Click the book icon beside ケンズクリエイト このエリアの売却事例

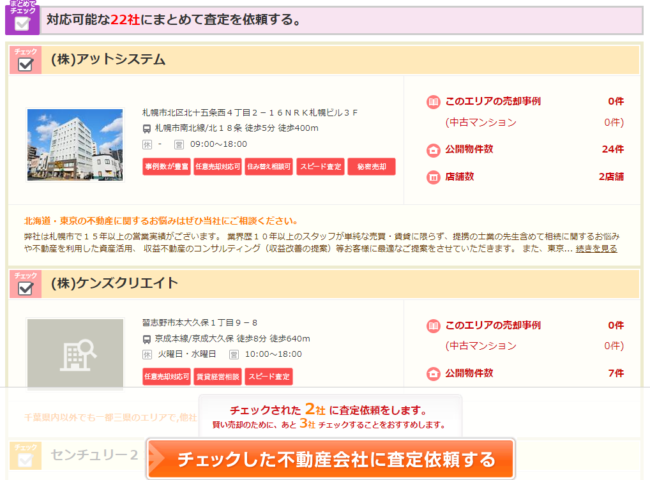click(433, 326)
